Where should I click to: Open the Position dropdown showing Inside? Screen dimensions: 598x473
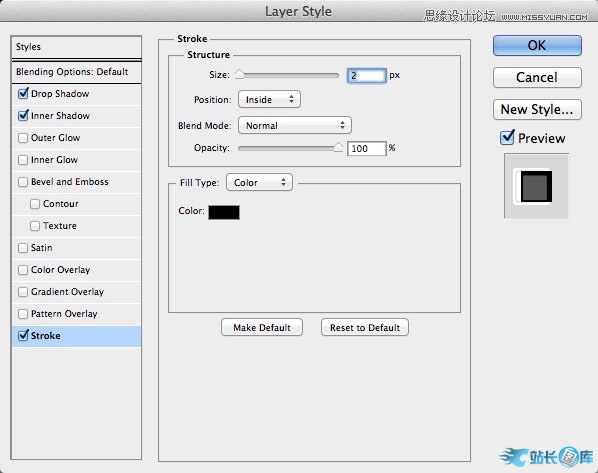269,100
